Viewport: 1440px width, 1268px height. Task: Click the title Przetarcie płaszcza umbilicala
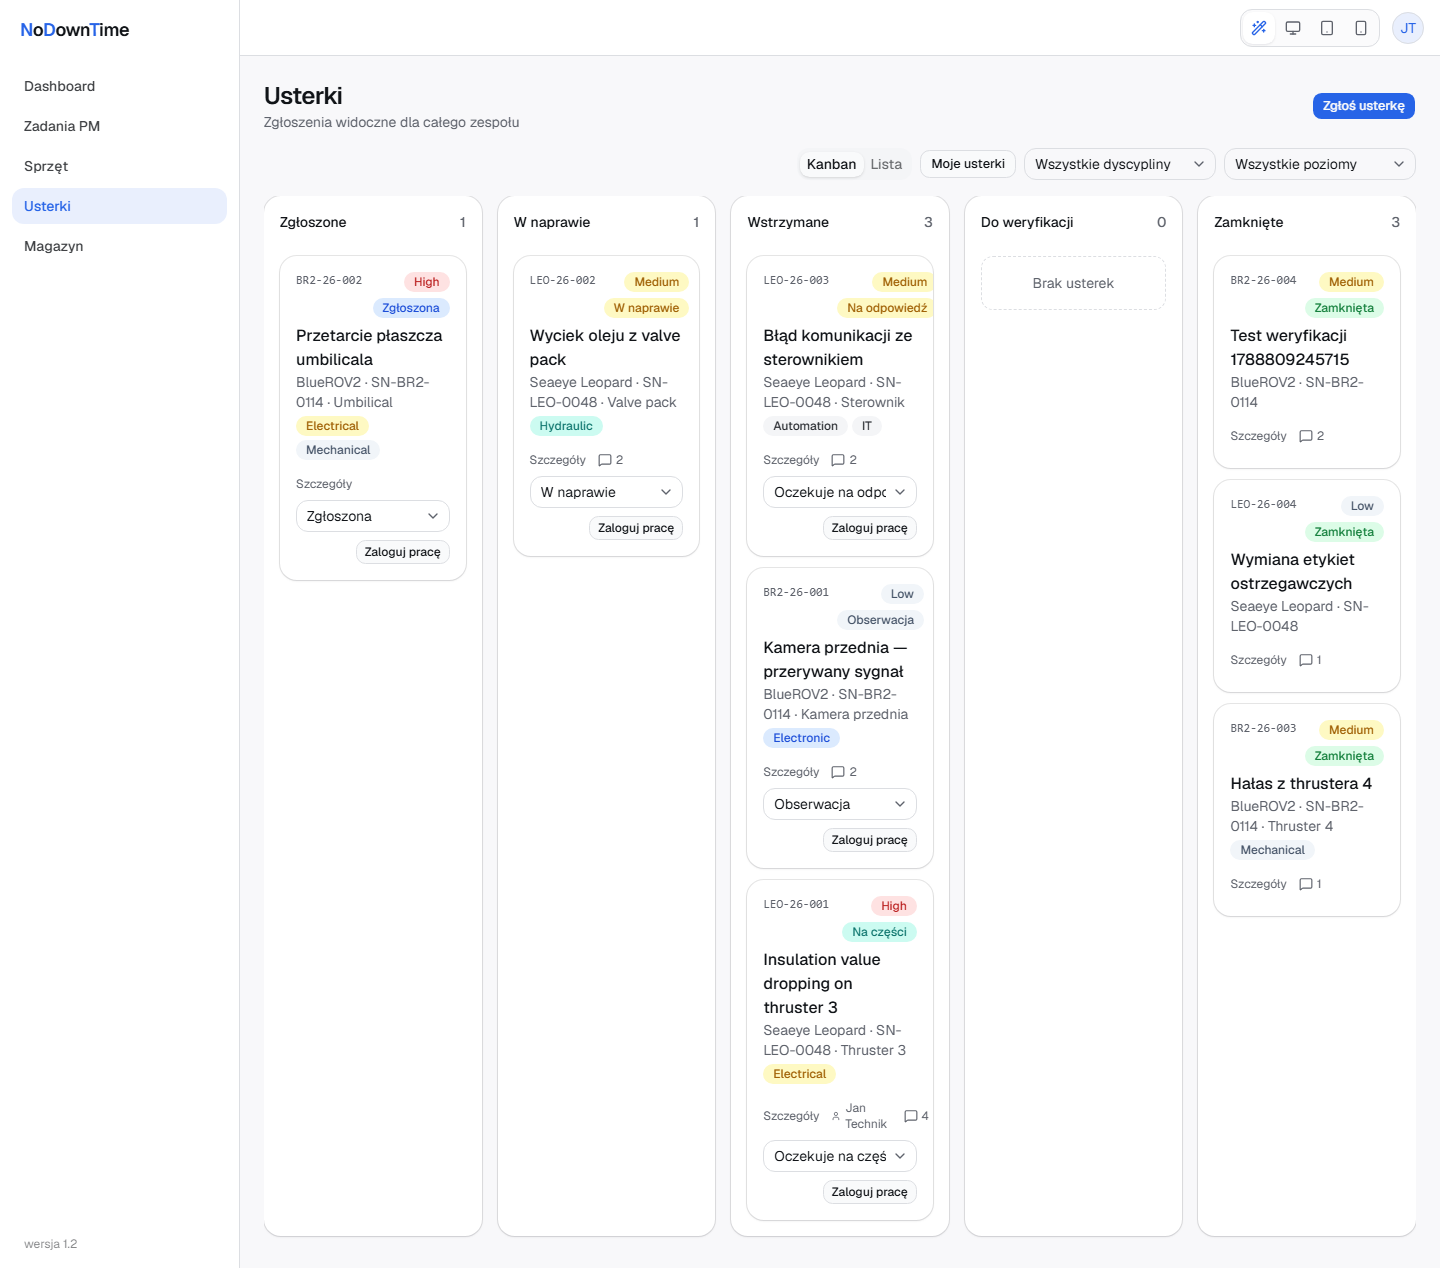pos(369,348)
